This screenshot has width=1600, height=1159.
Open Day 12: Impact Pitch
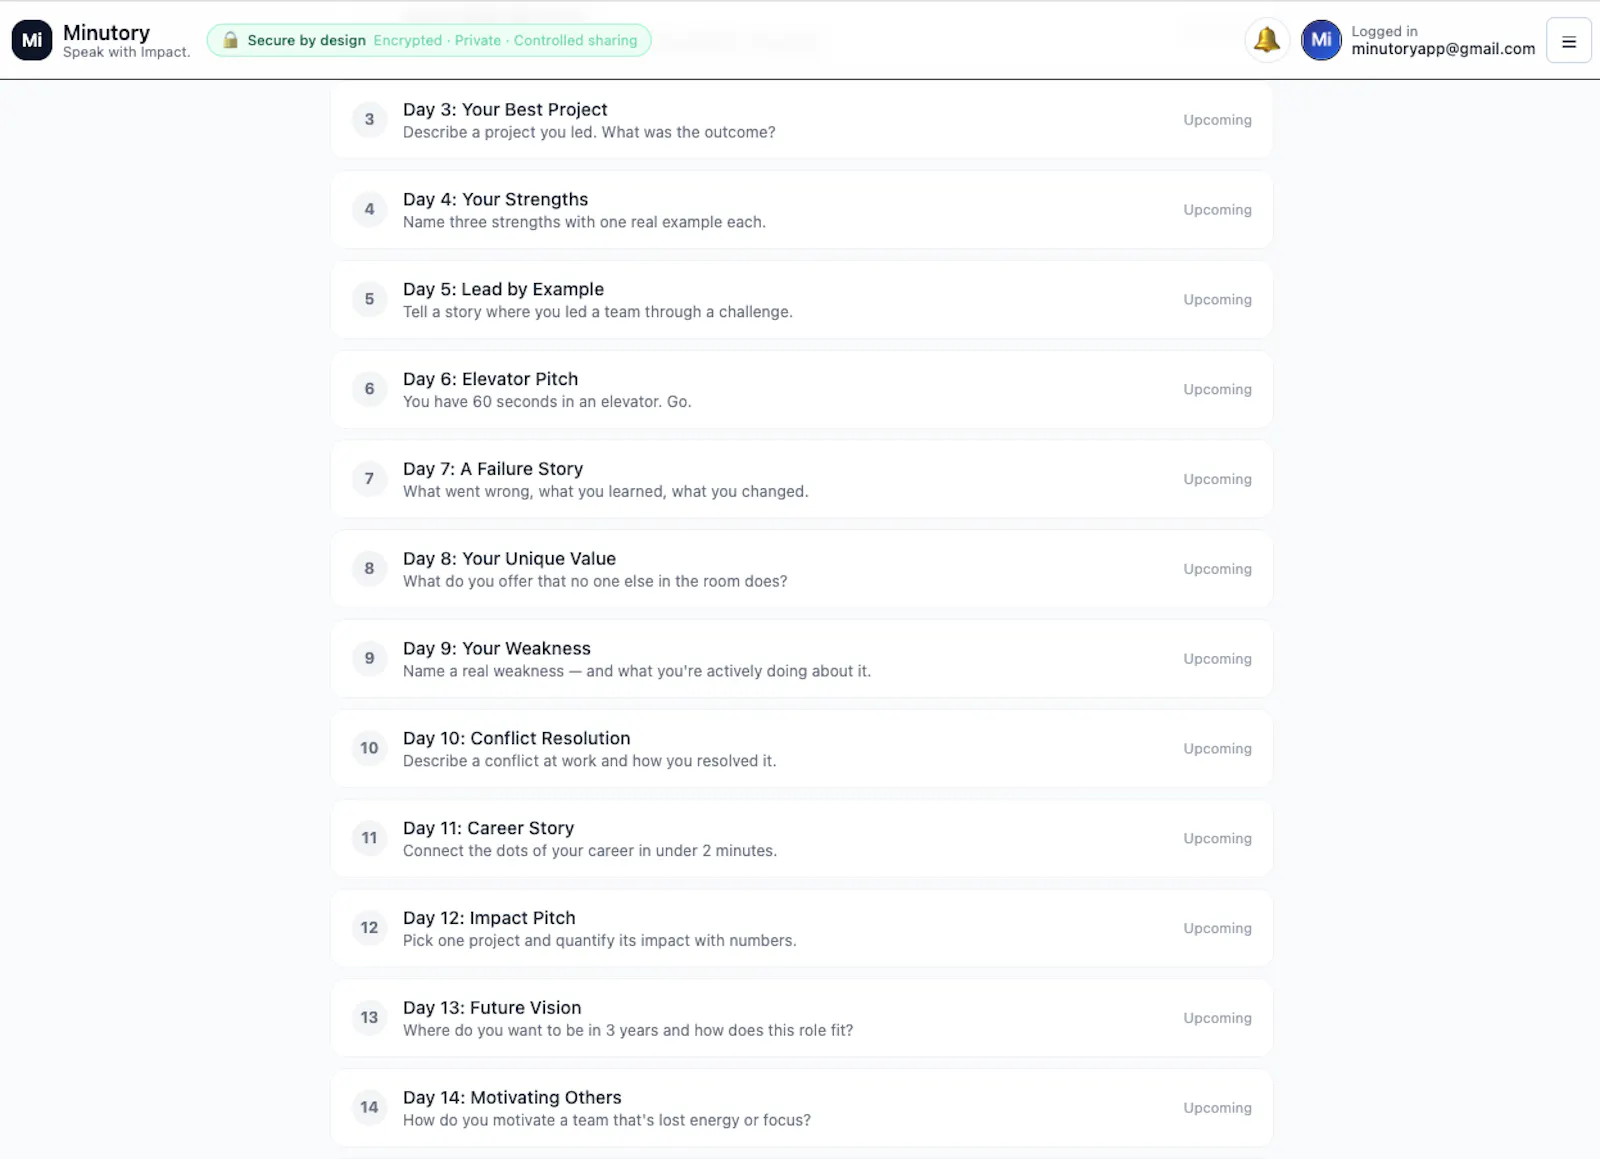pos(801,928)
